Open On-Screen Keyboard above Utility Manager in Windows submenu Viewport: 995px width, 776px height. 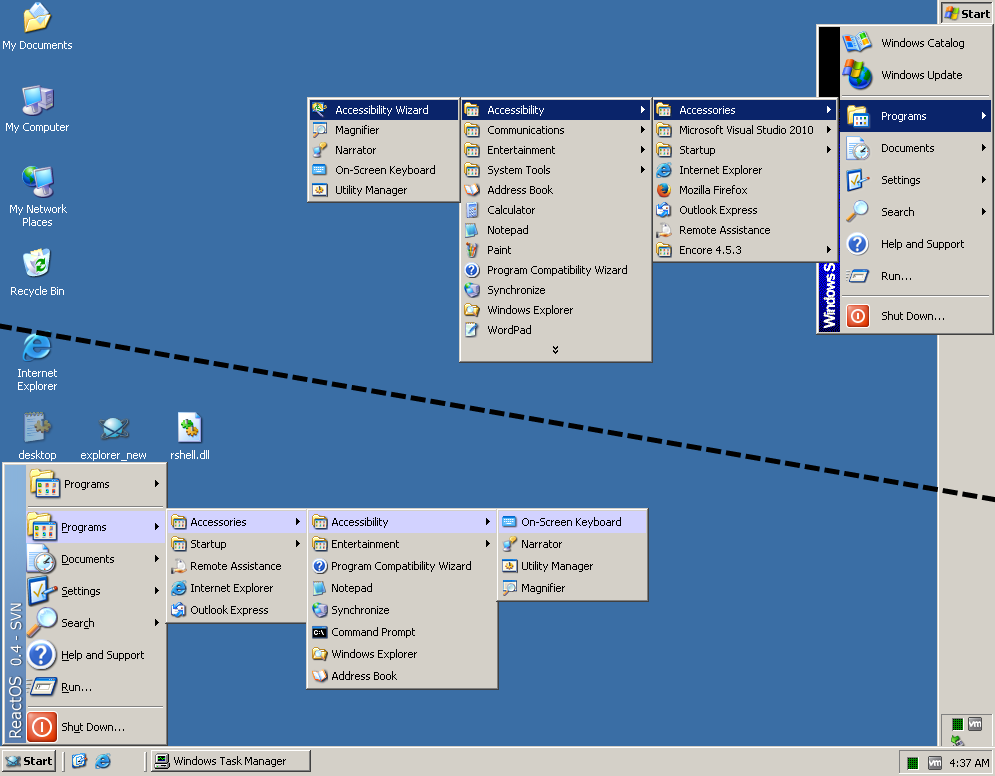[384, 170]
